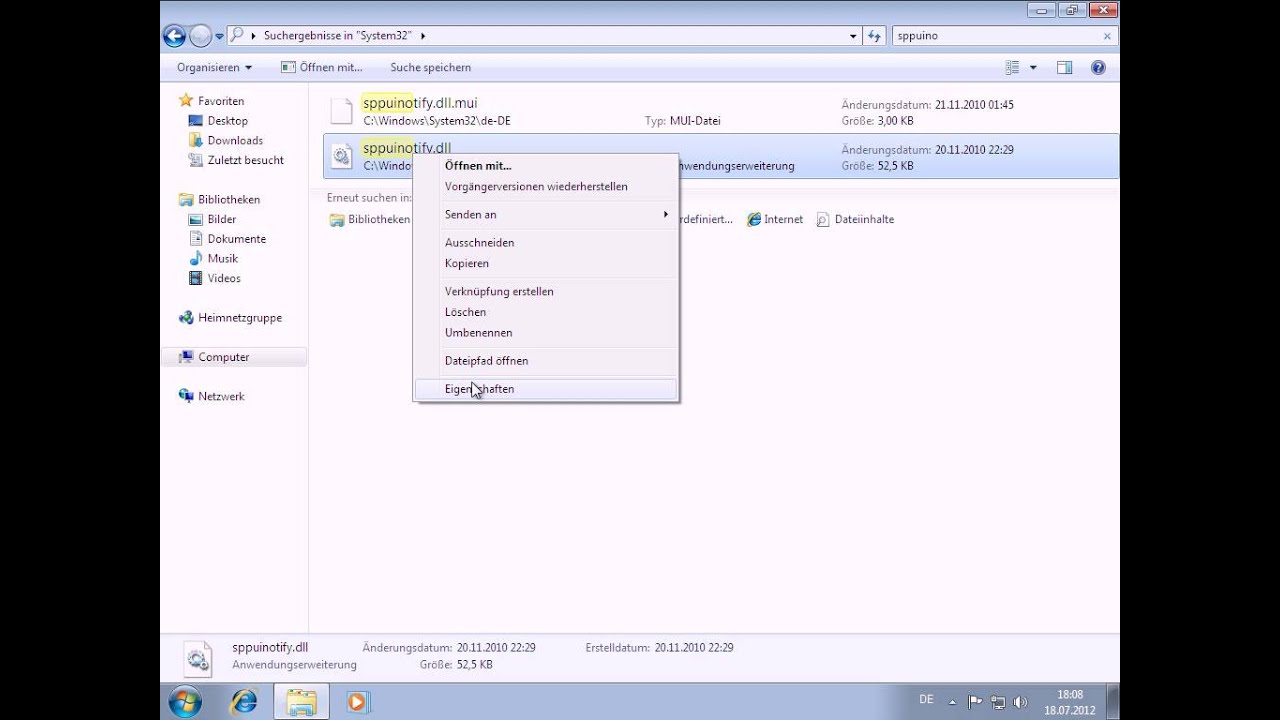Open the clock showing 18:08
1280x720 pixels.
click(1070, 702)
